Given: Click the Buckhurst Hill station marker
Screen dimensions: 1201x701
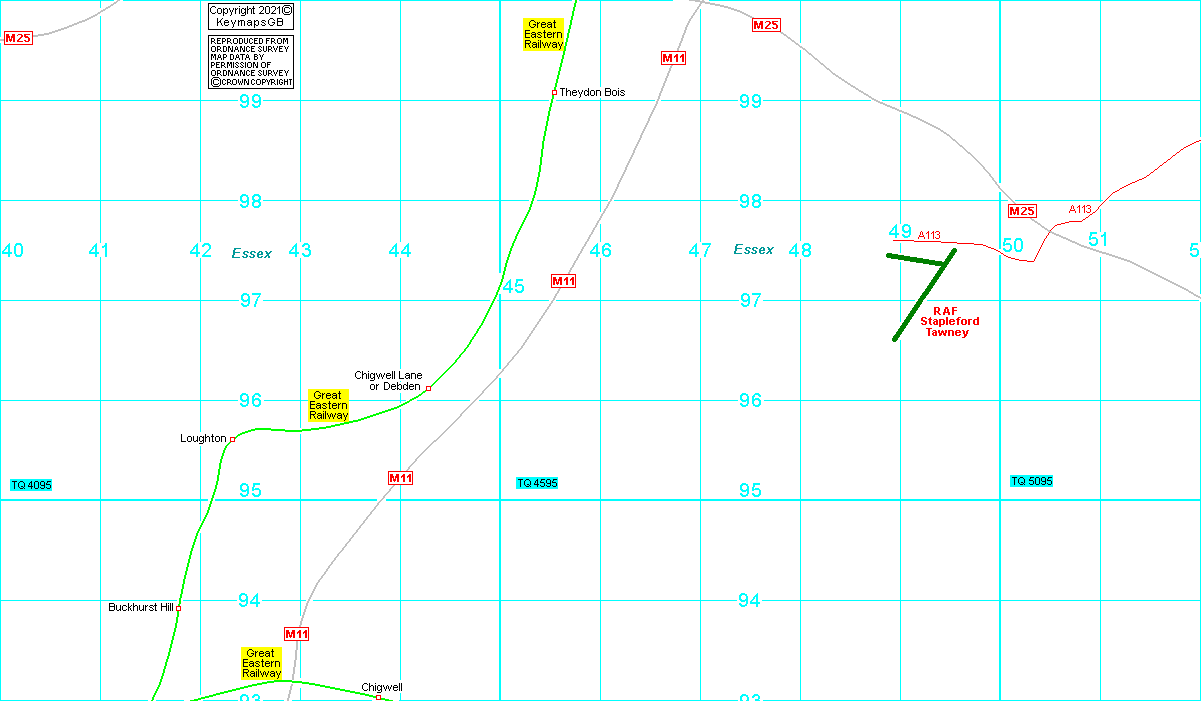Looking at the screenshot, I should [178, 607].
